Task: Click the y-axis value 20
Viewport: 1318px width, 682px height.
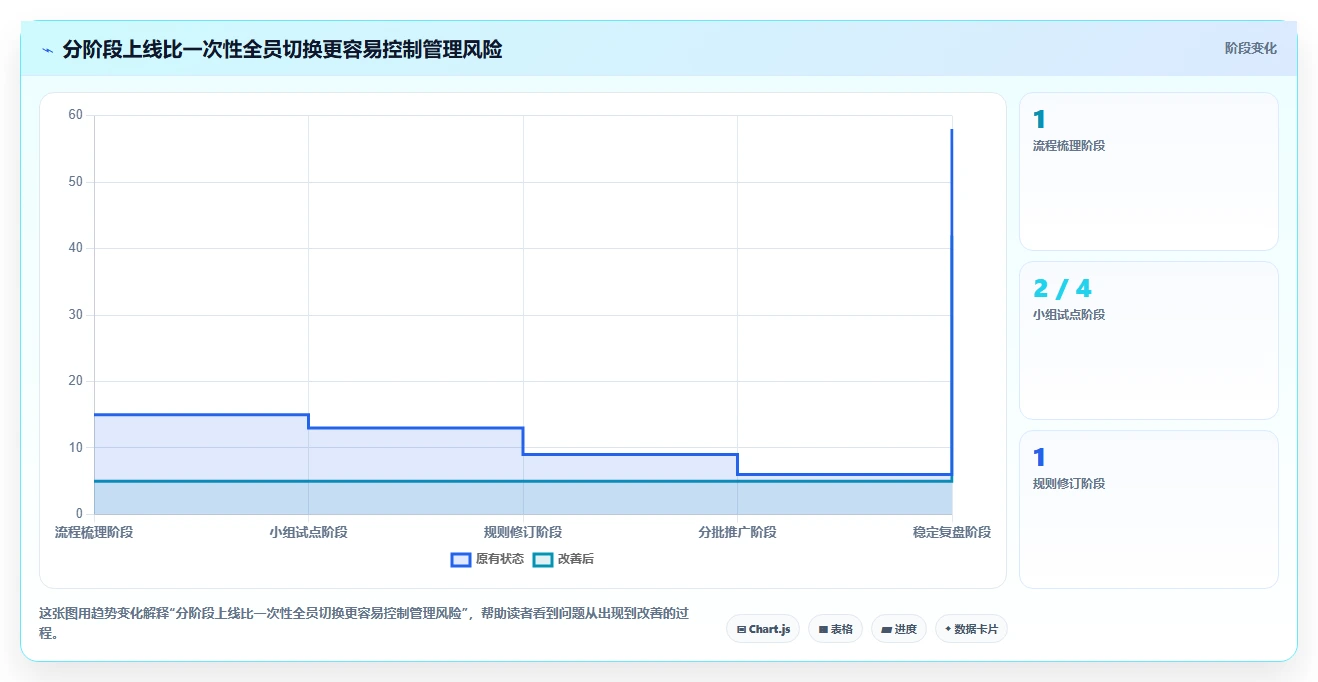Action: (75, 381)
